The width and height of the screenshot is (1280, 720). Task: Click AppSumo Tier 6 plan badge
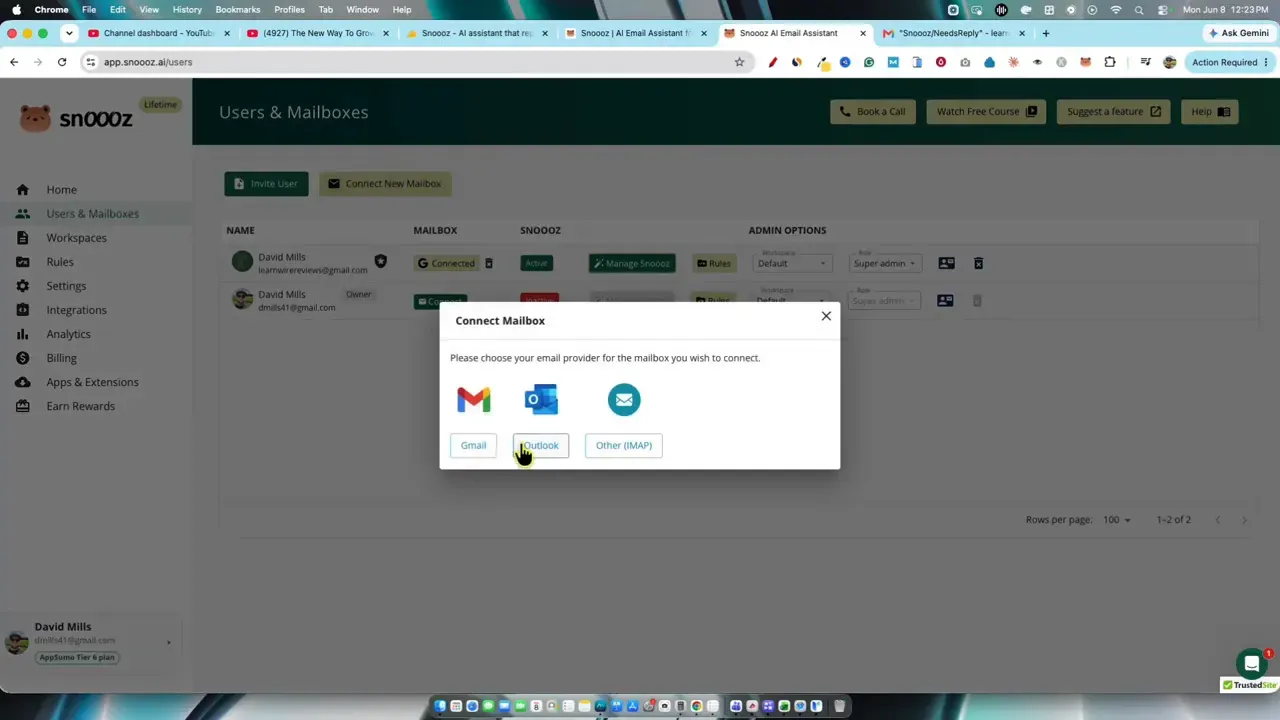click(77, 657)
